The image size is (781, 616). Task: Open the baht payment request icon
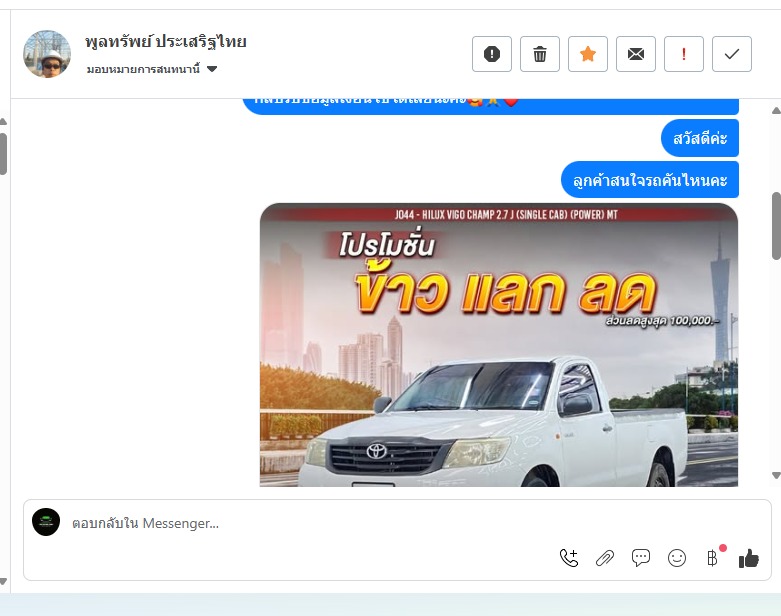coord(713,558)
